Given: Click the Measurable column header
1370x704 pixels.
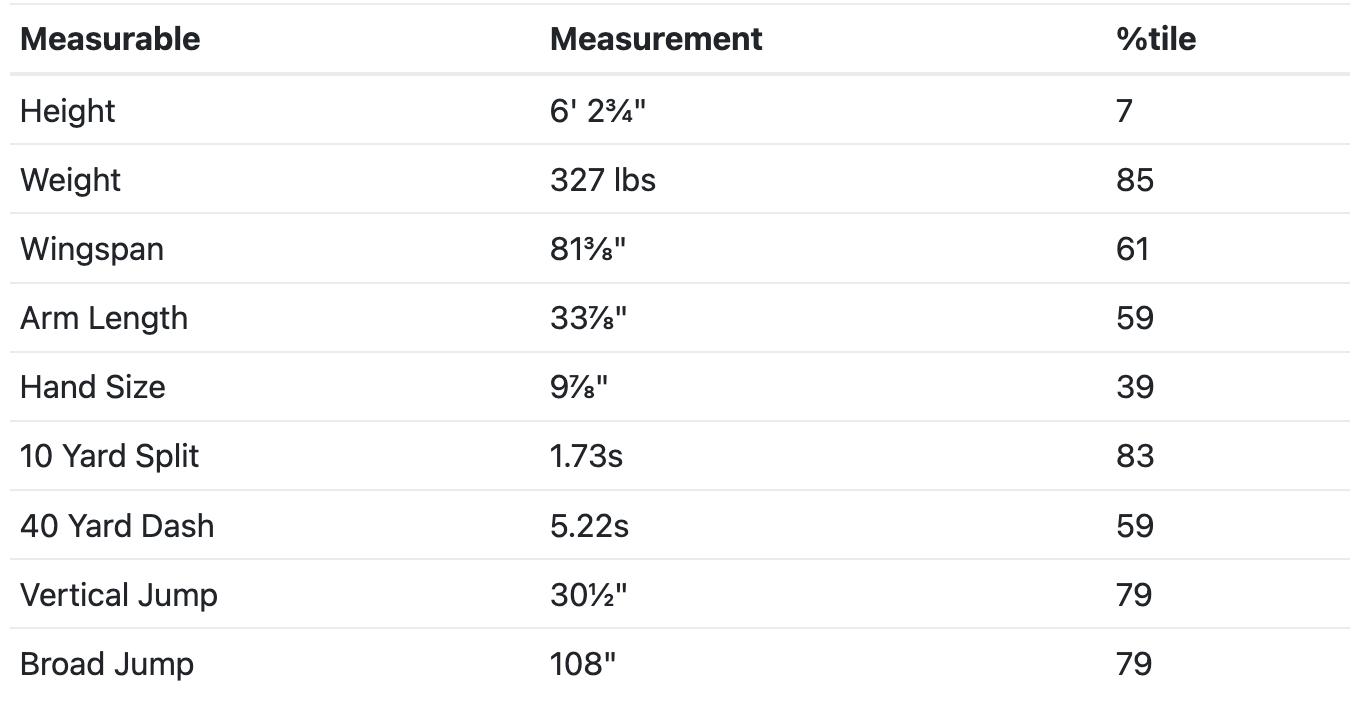Looking at the screenshot, I should (110, 39).
